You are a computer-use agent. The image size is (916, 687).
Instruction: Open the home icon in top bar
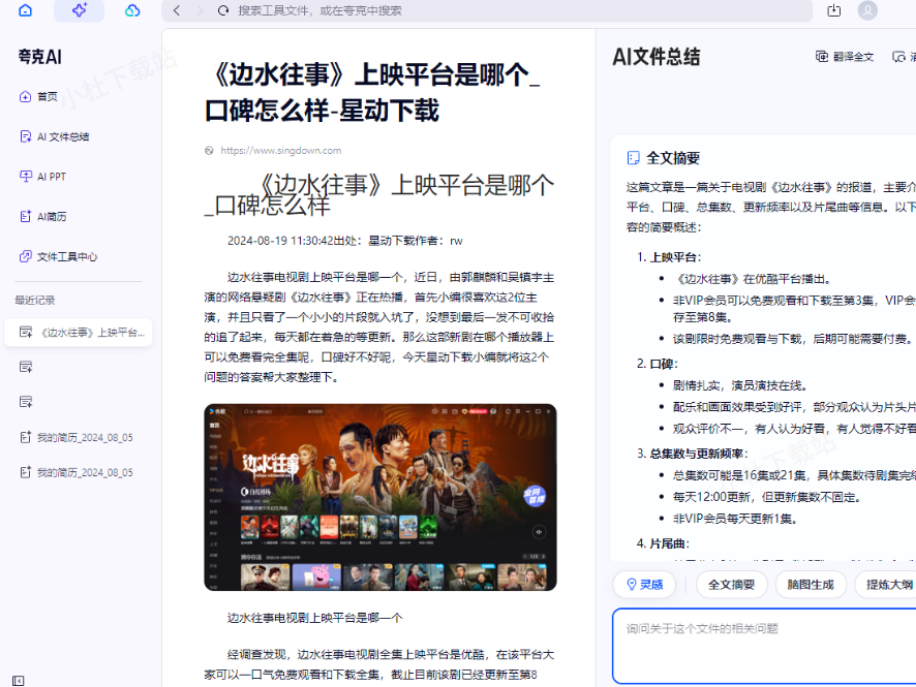[x=25, y=11]
